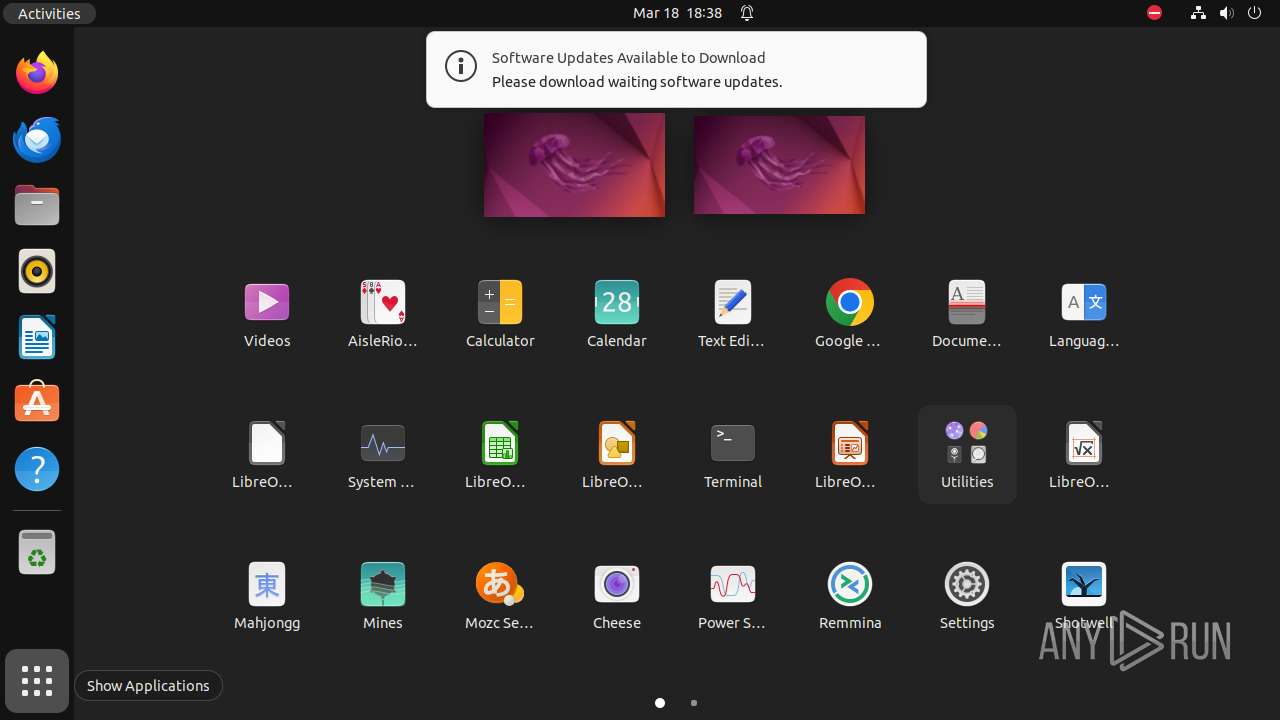The height and width of the screenshot is (720, 1280).
Task: Open the clock and date menu
Action: pos(677,13)
